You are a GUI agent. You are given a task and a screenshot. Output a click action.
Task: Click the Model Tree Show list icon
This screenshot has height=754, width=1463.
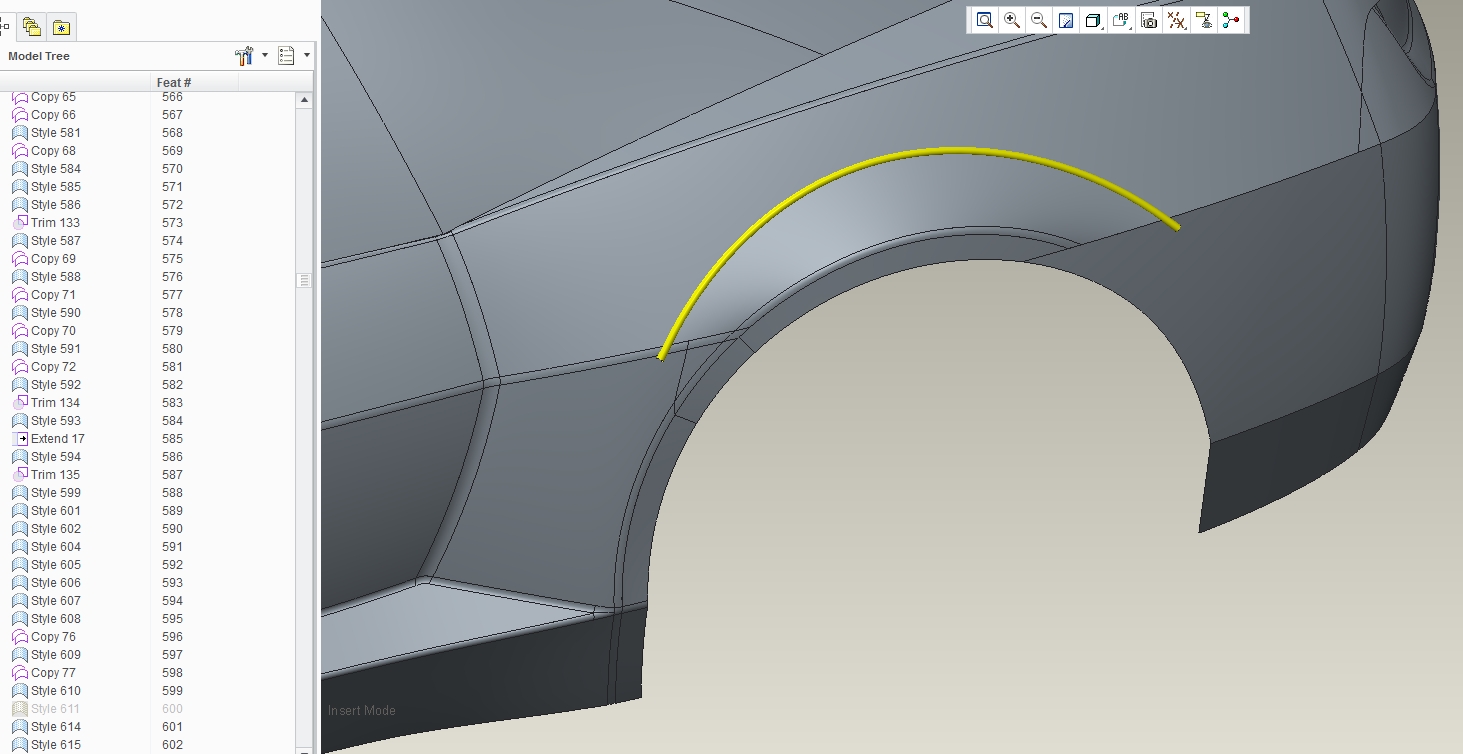tap(286, 56)
